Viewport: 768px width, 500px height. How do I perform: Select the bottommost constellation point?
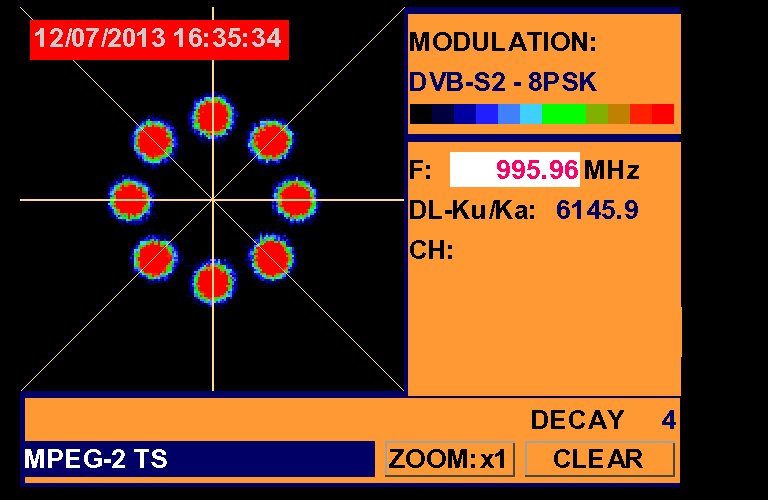(213, 282)
